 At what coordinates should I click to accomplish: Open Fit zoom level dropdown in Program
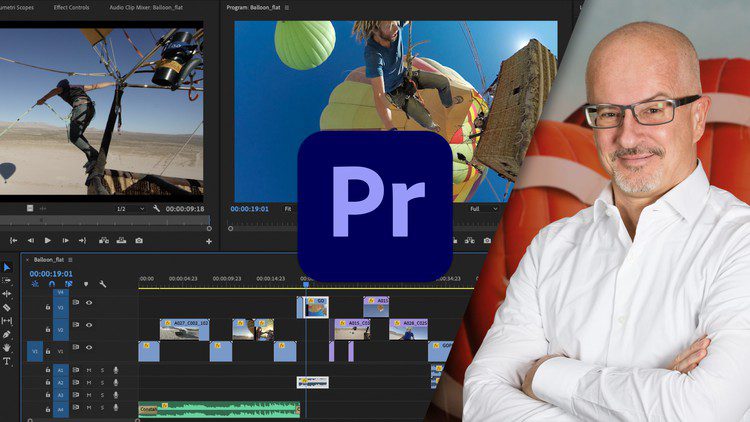290,209
